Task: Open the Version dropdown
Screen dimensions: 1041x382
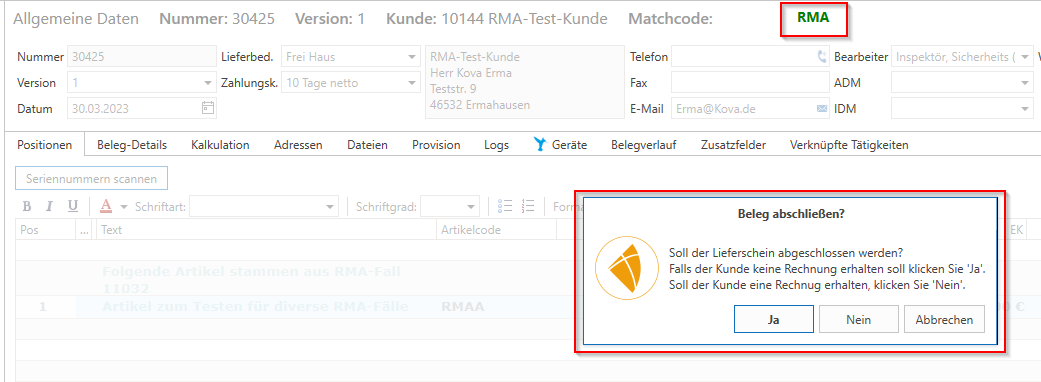Action: 208,83
